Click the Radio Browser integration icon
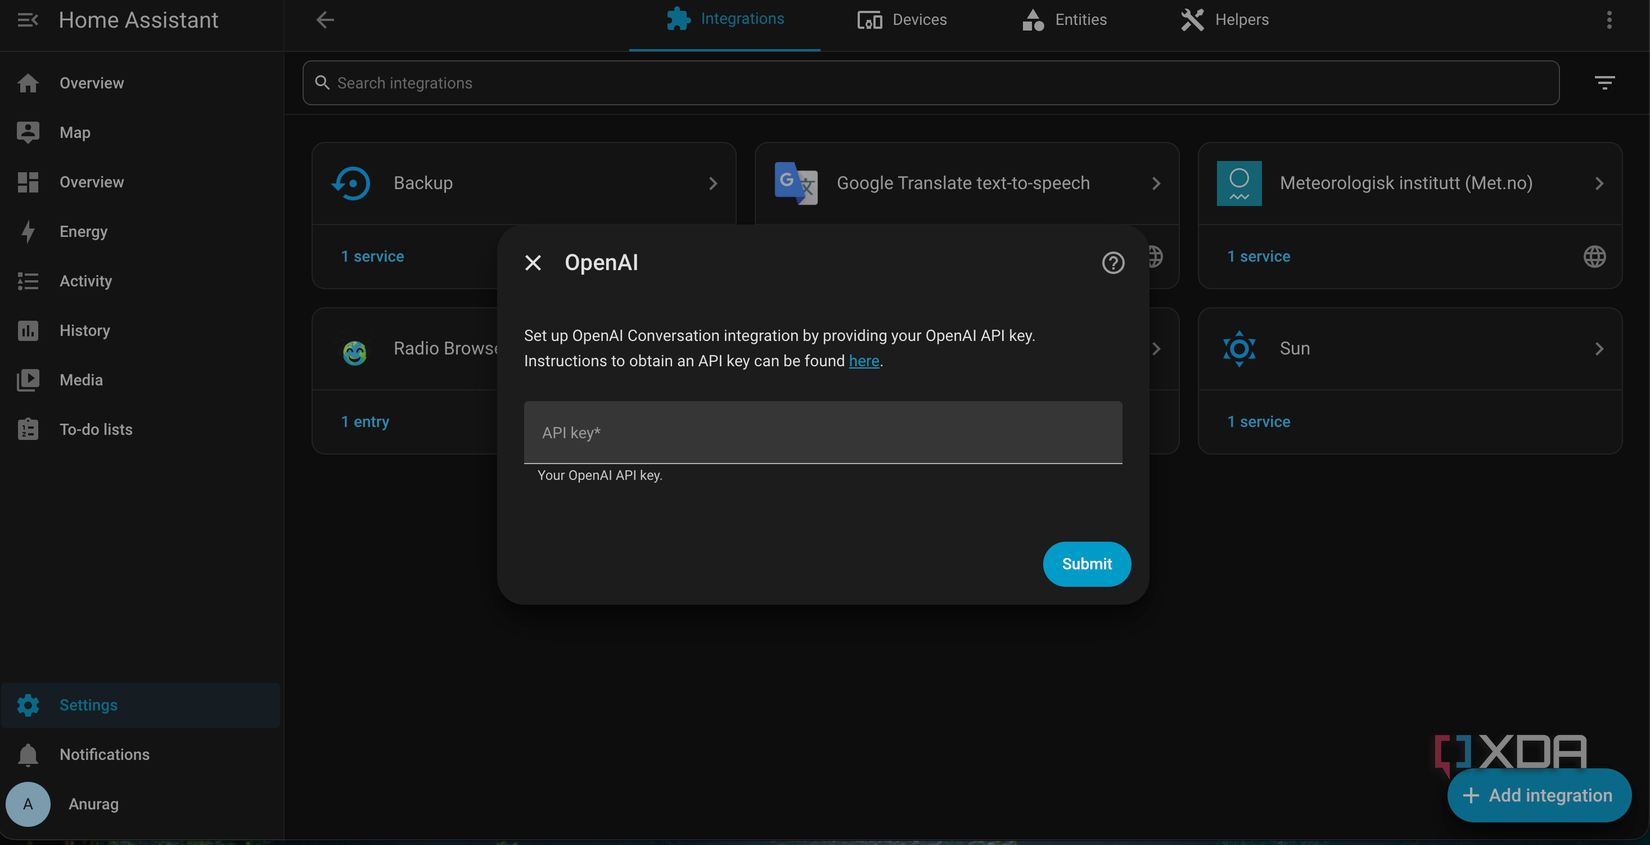This screenshot has height=845, width=1650. (x=355, y=352)
